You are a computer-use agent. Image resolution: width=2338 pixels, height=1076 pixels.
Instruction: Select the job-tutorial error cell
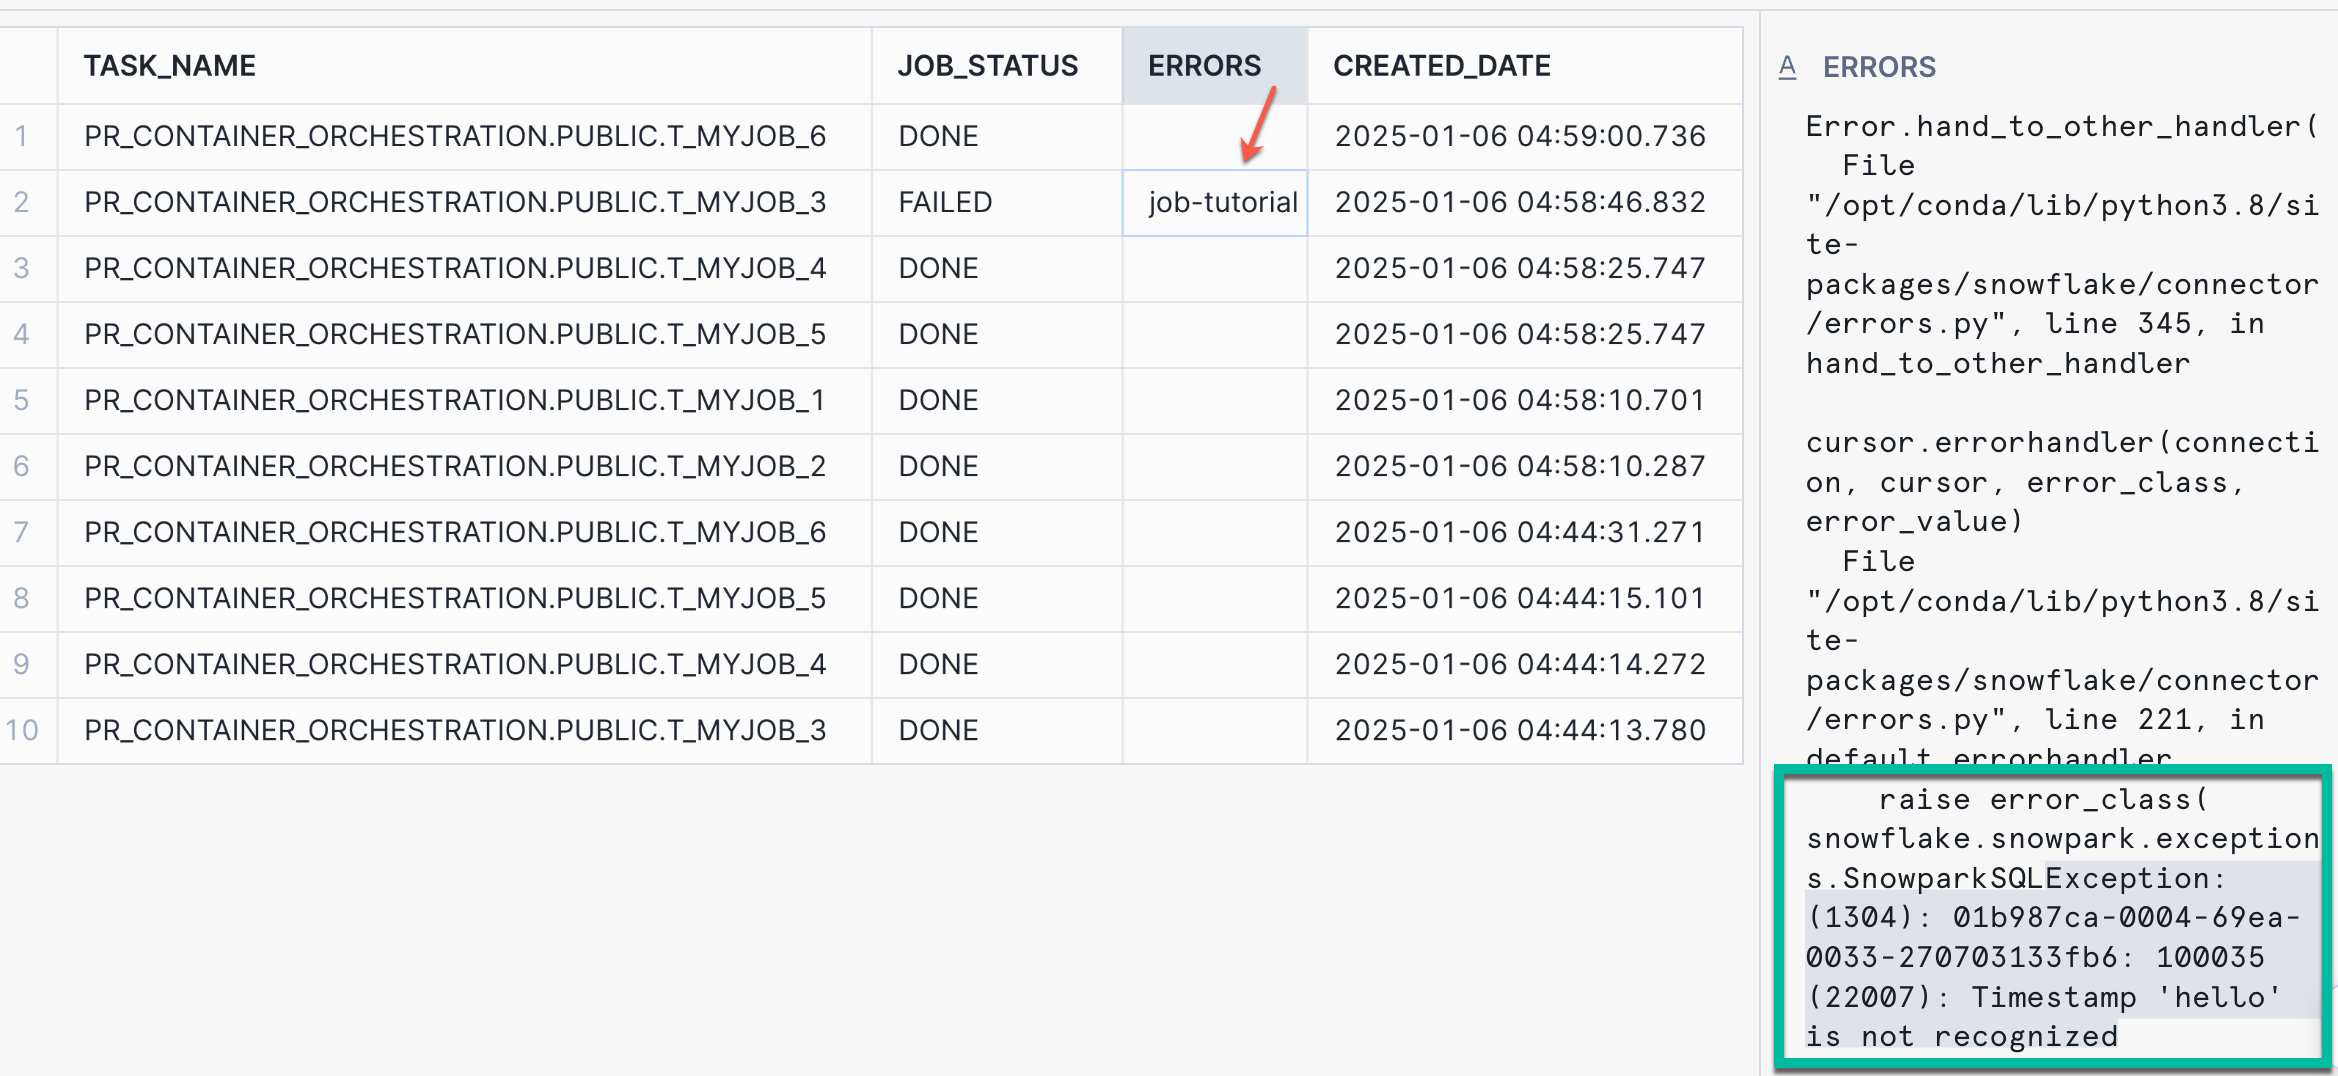1216,202
